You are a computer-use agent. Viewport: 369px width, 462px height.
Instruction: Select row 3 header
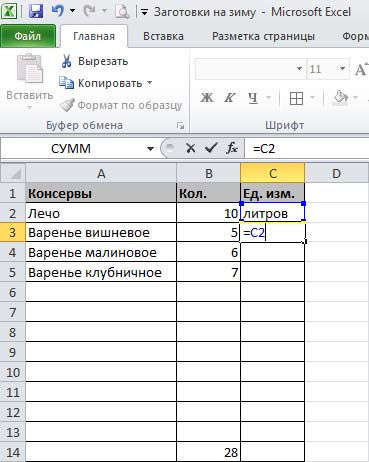pyautogui.click(x=13, y=233)
